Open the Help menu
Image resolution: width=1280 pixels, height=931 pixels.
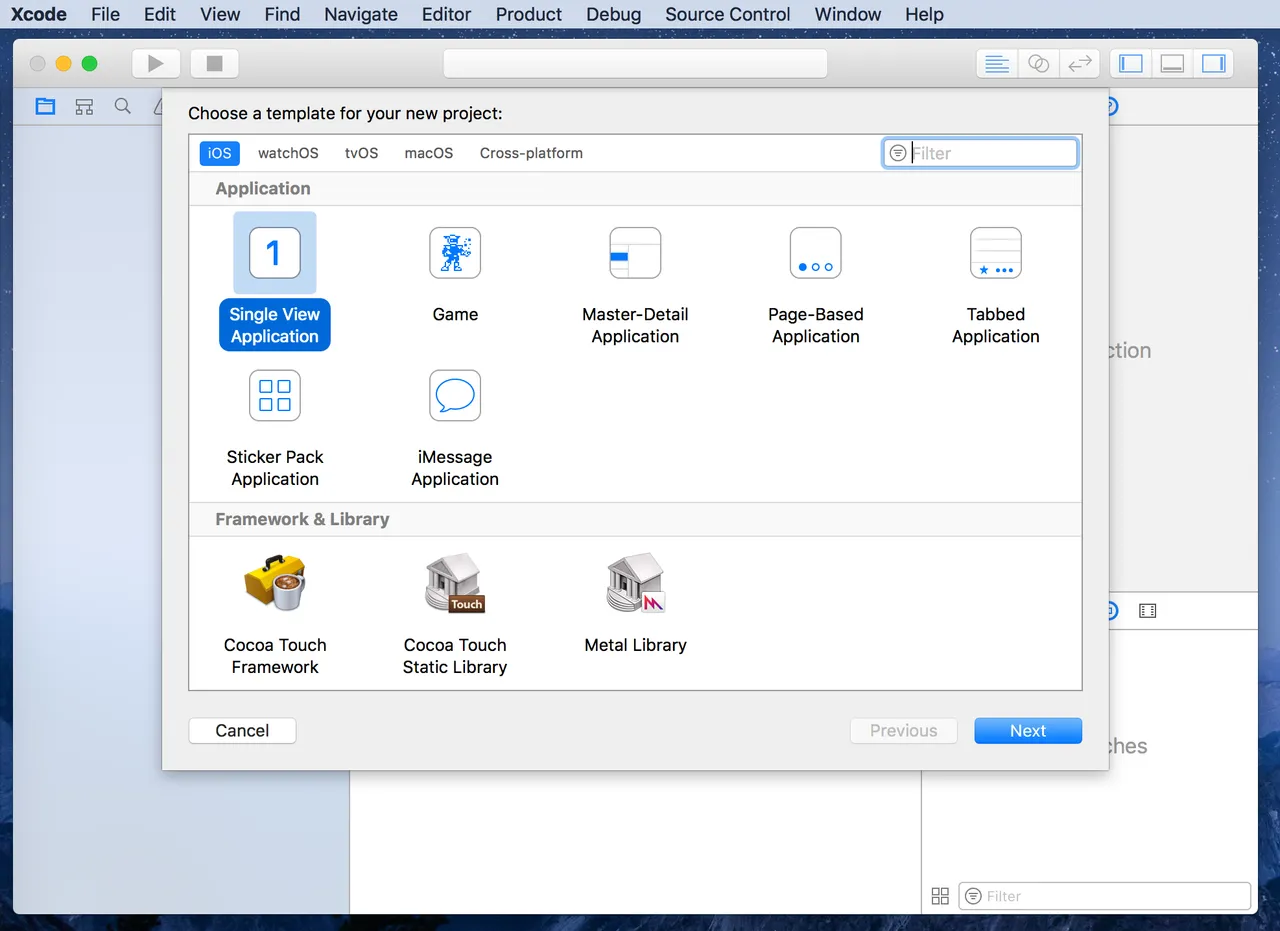[924, 14]
